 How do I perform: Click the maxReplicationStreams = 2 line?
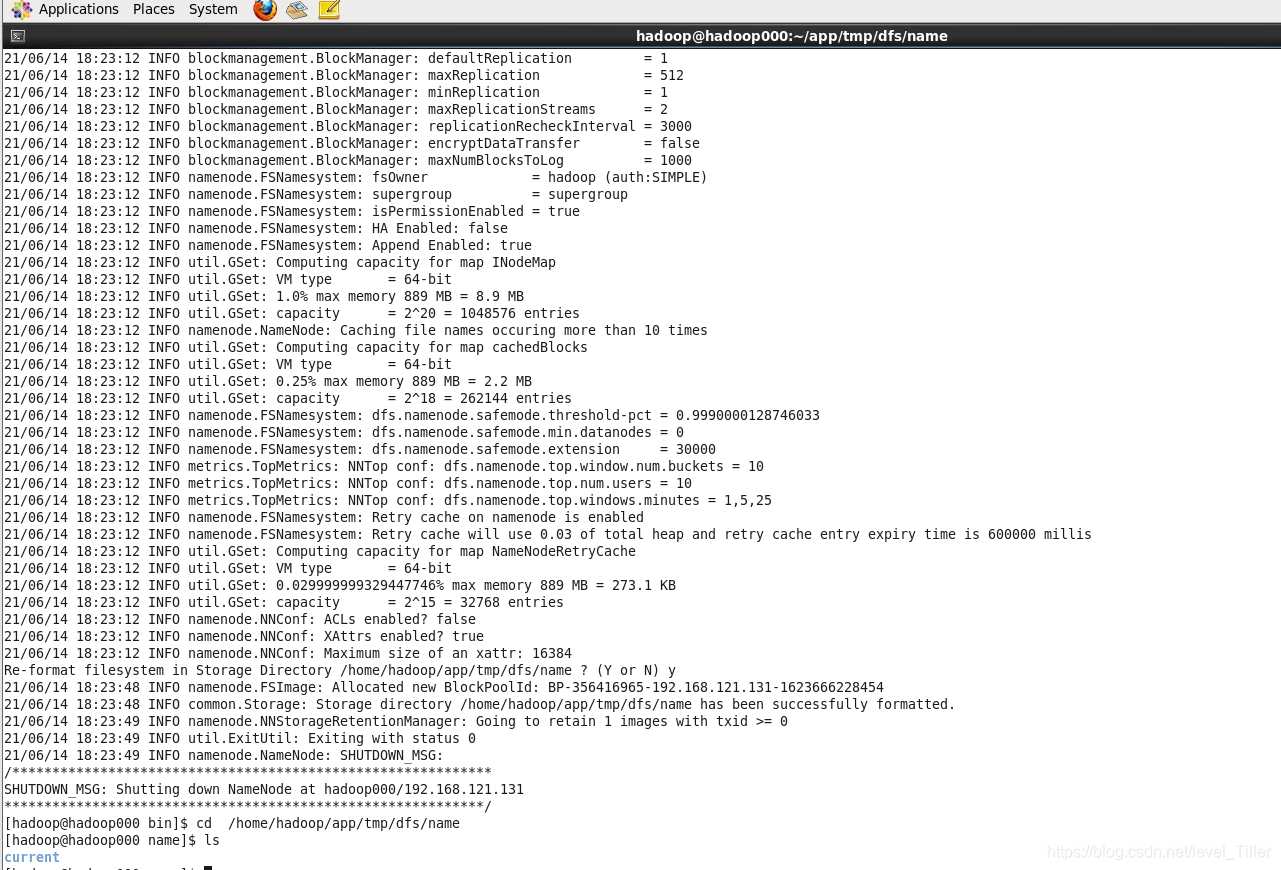tap(336, 109)
